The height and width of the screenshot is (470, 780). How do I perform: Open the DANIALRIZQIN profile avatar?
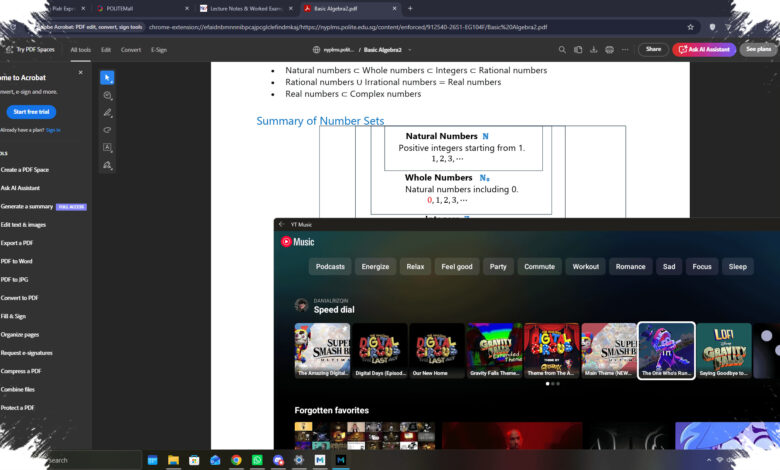[x=301, y=305]
